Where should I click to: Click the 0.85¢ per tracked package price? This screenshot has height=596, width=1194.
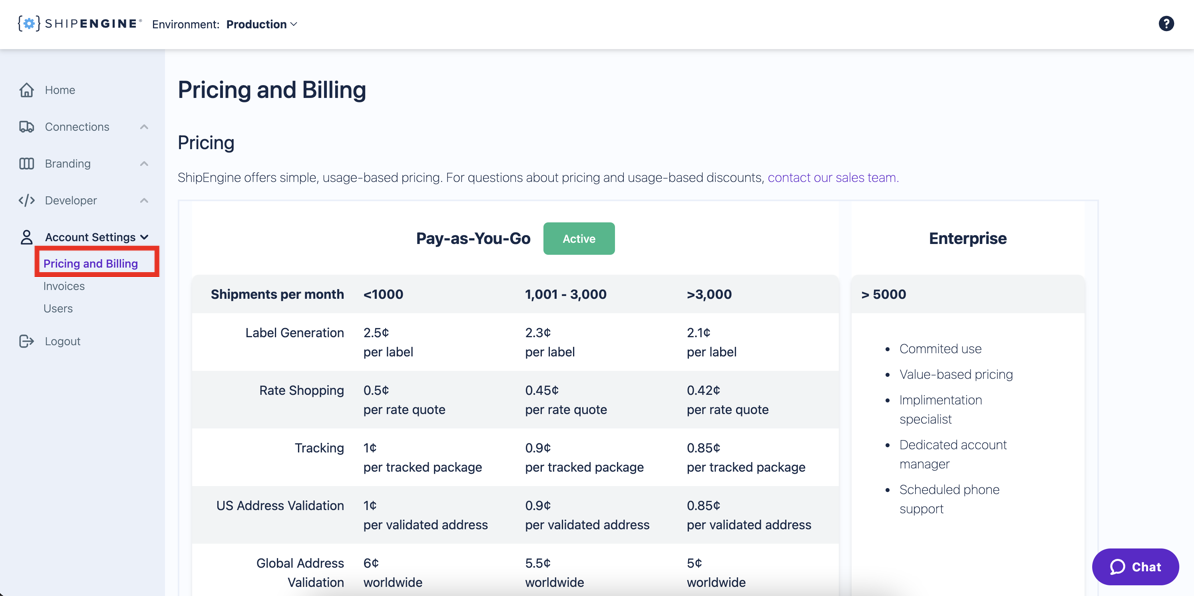tap(745, 457)
